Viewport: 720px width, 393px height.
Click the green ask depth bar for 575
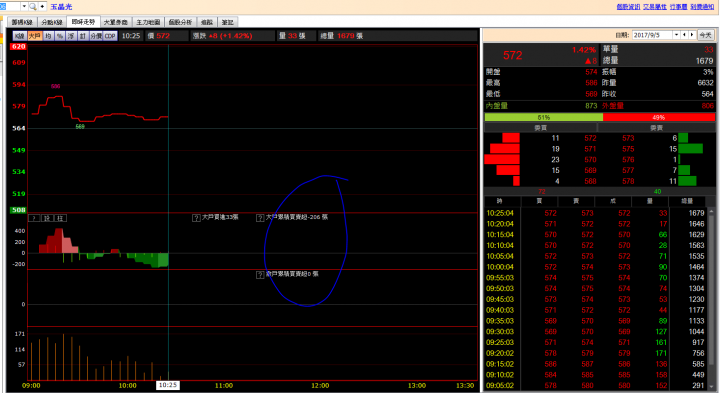(x=690, y=149)
